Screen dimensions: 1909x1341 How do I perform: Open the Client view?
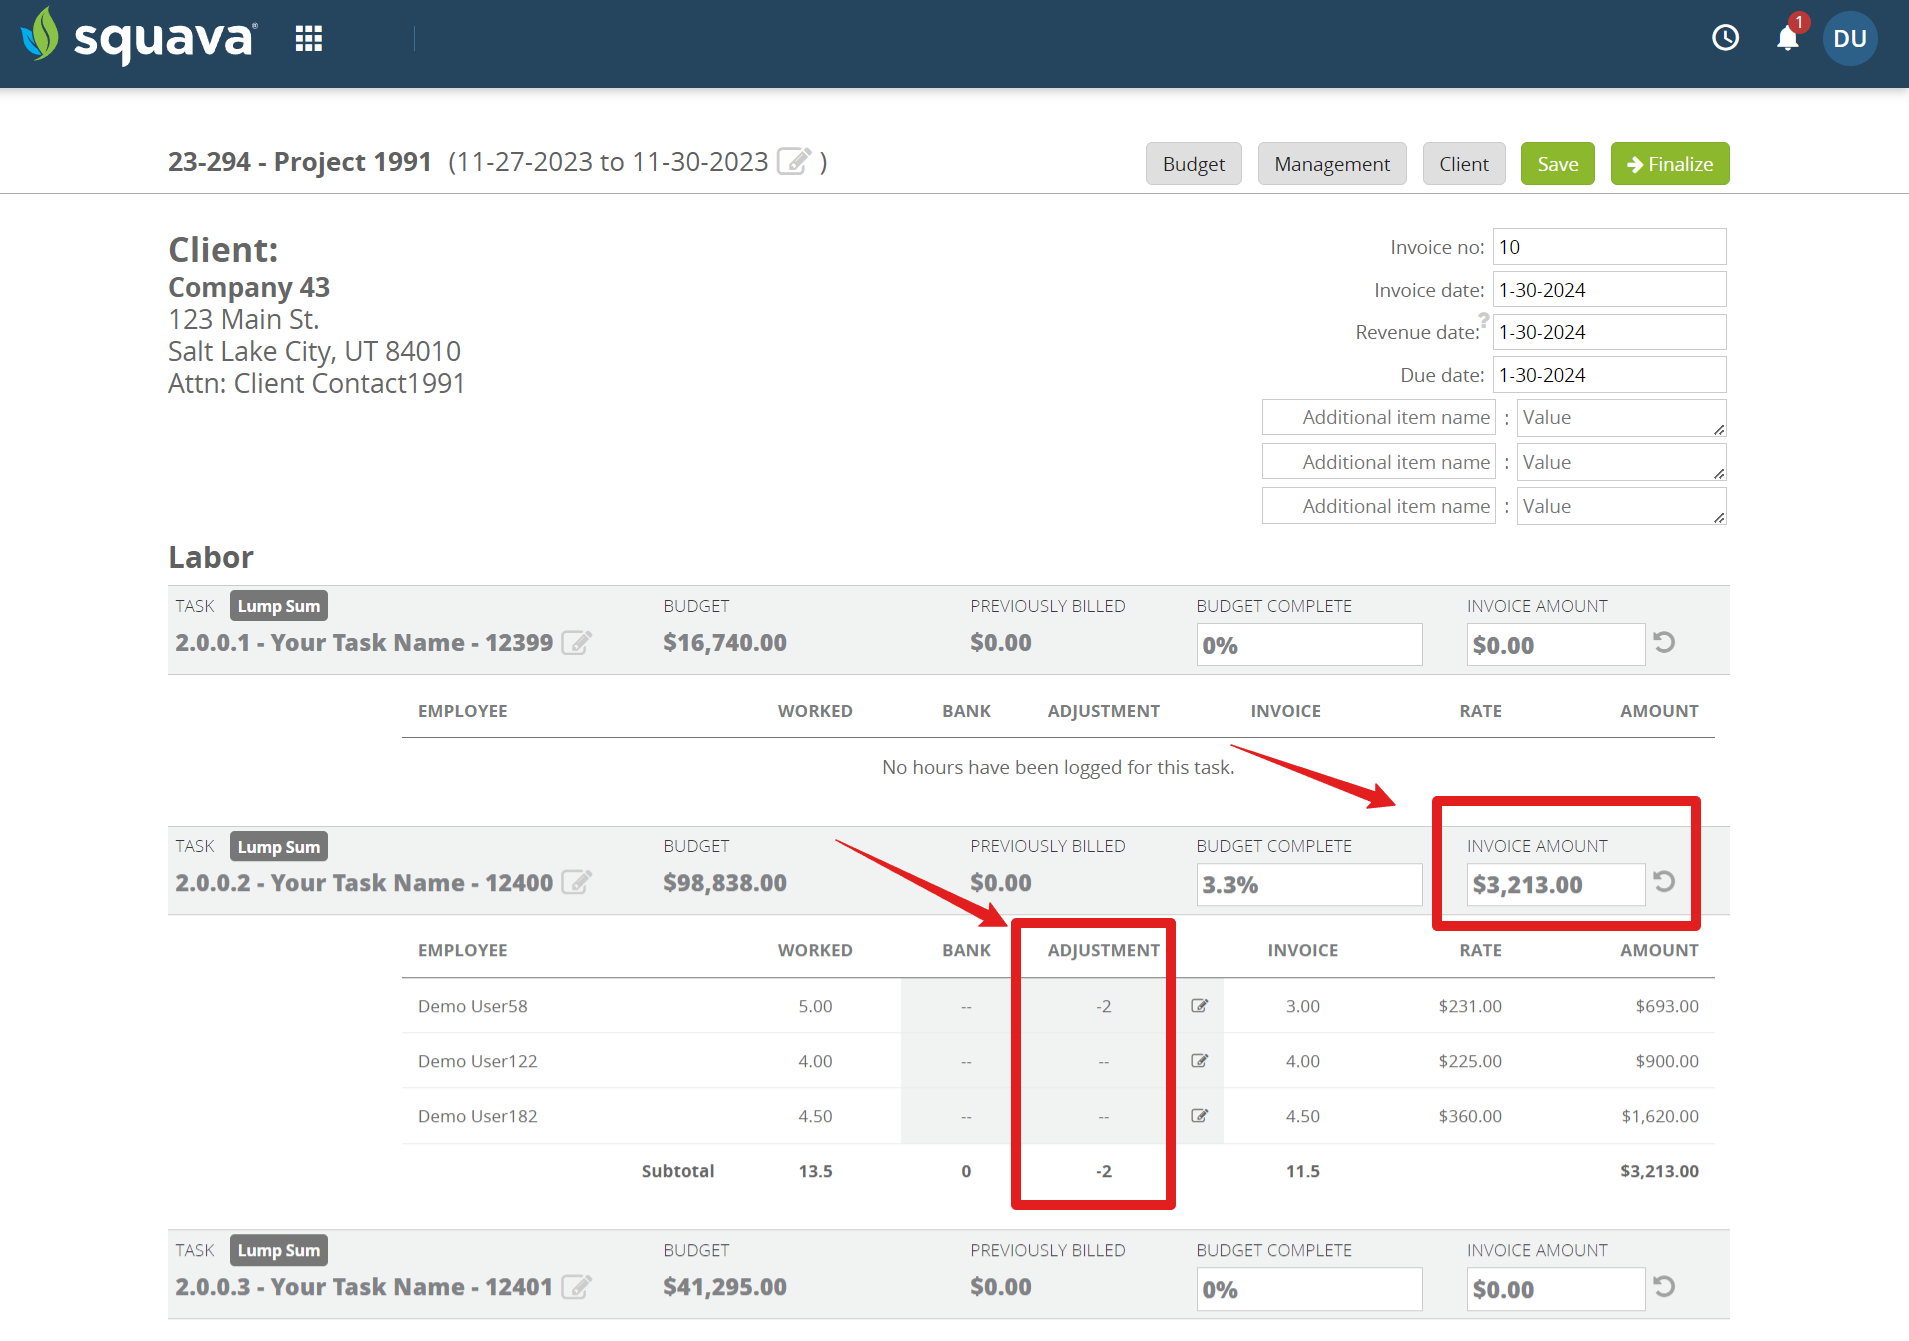tap(1463, 164)
